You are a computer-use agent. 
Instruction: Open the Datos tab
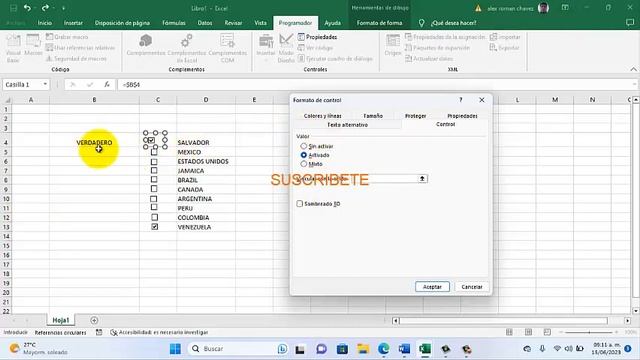(x=205, y=23)
